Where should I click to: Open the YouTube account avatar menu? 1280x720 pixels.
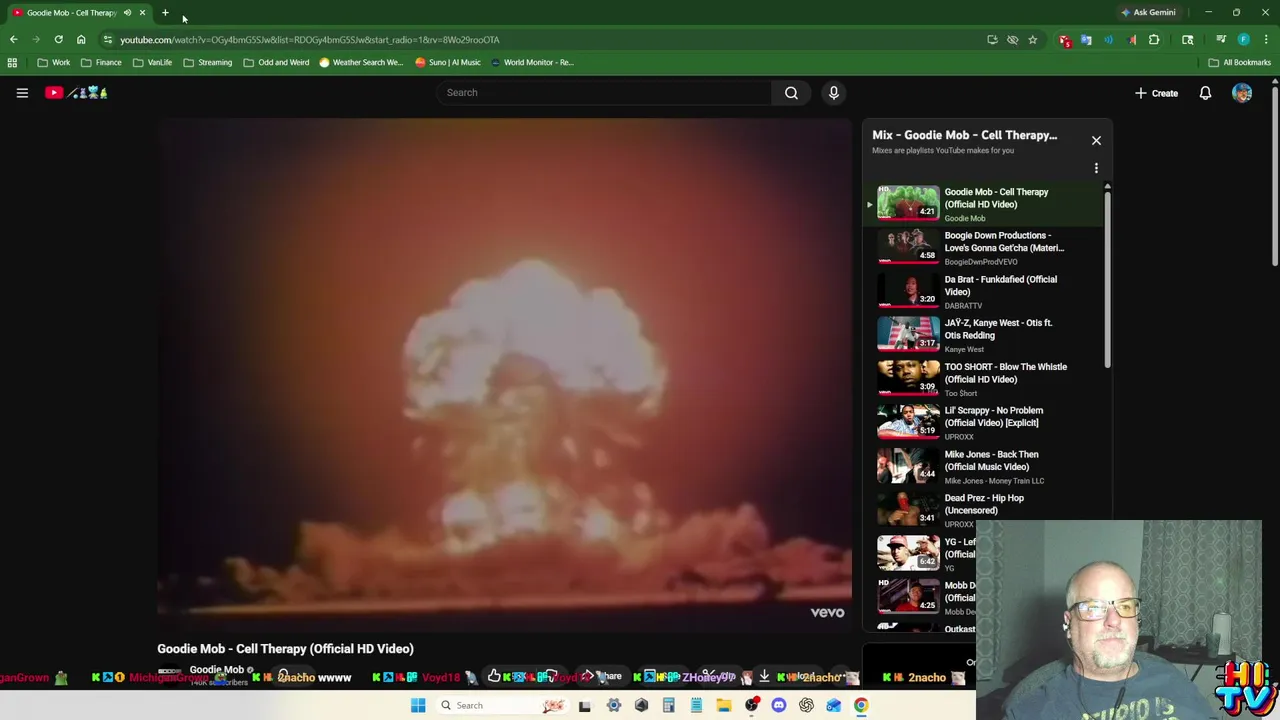1242,93
